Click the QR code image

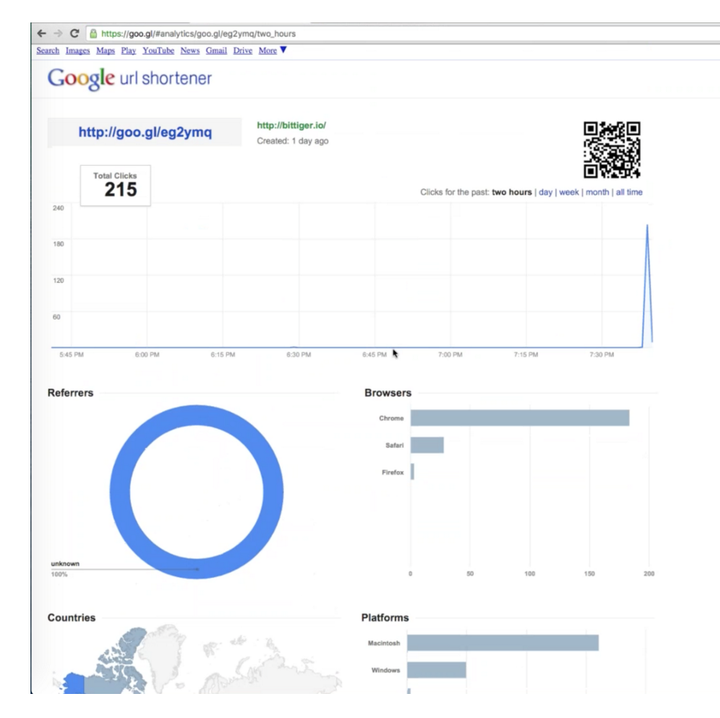612,150
